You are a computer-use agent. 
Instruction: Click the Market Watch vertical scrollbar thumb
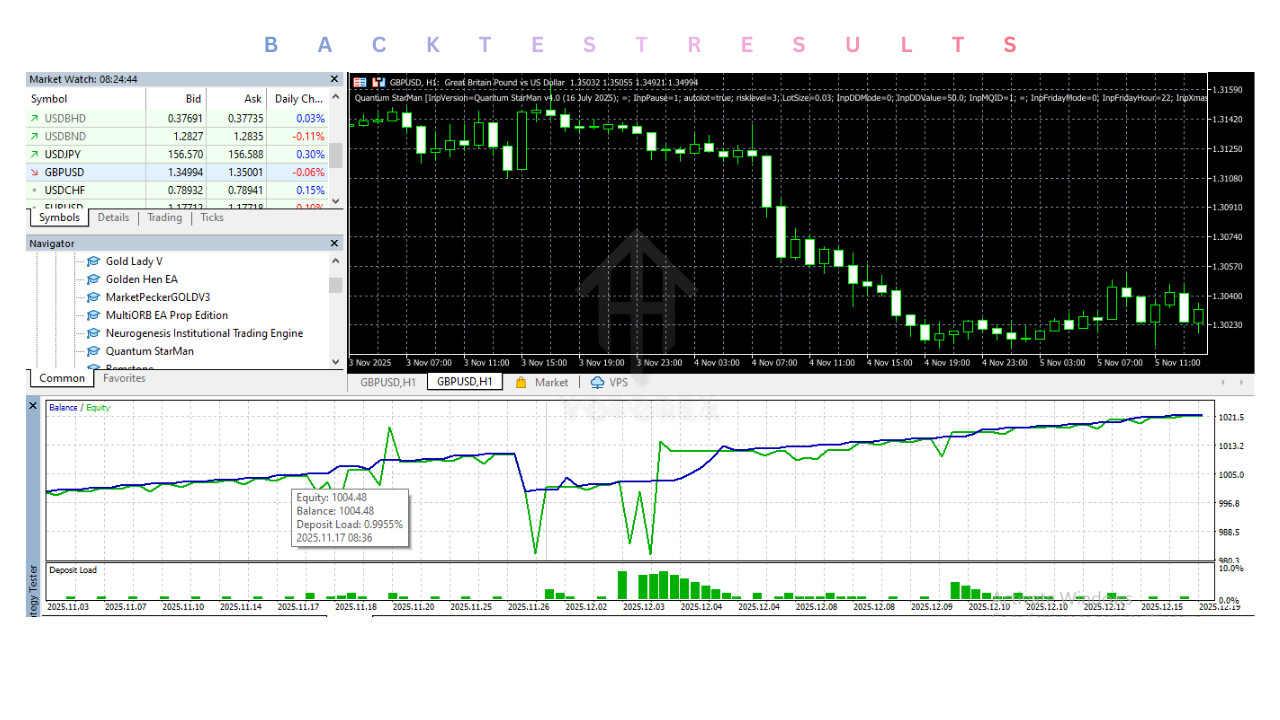[x=336, y=155]
